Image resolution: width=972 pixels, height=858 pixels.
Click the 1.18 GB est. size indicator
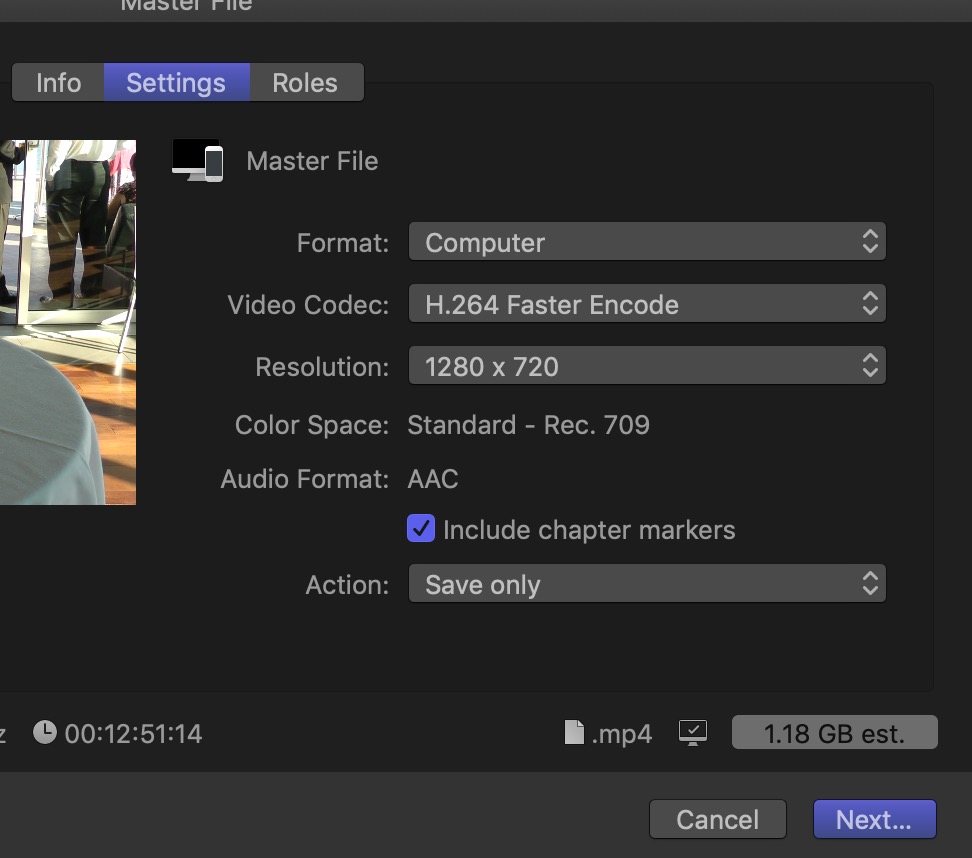click(834, 733)
